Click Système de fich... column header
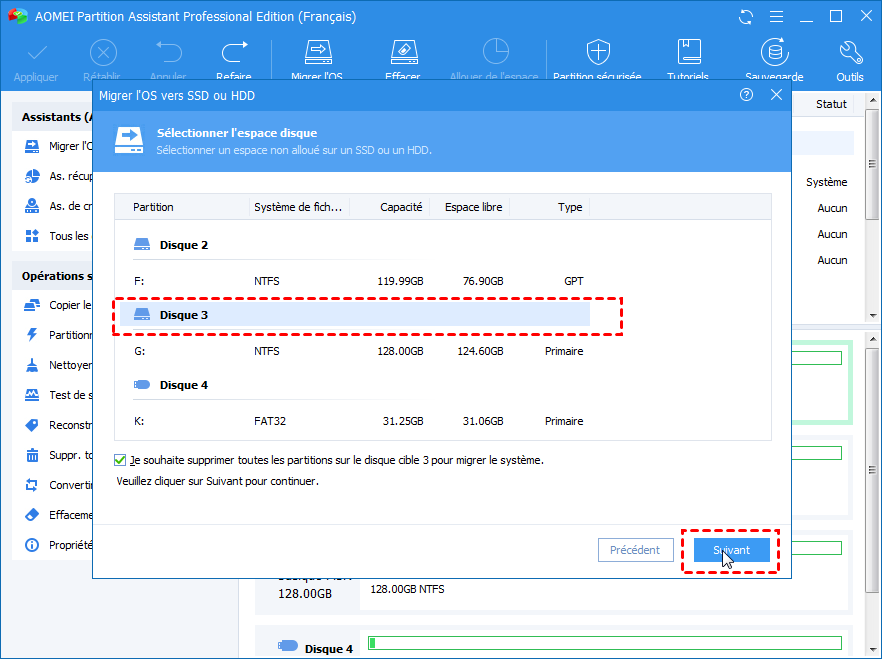 pyautogui.click(x=298, y=207)
